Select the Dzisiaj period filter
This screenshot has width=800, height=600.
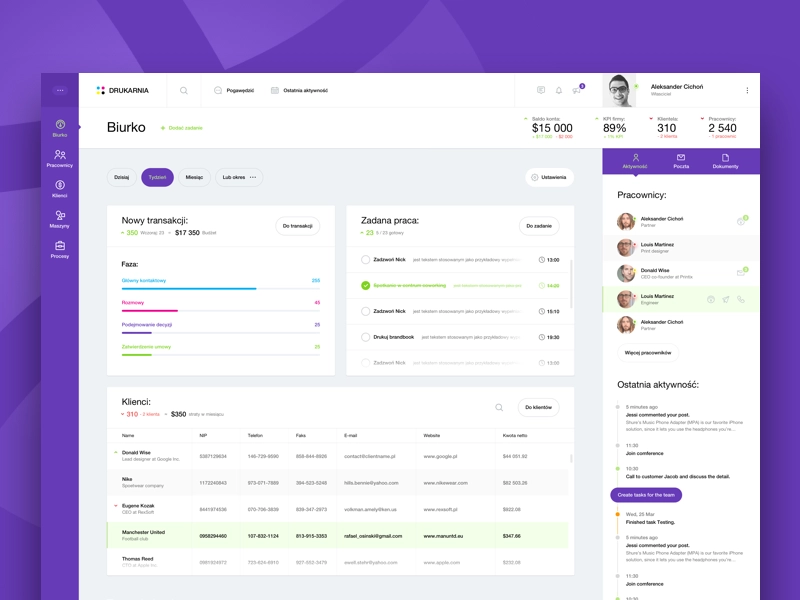click(121, 177)
